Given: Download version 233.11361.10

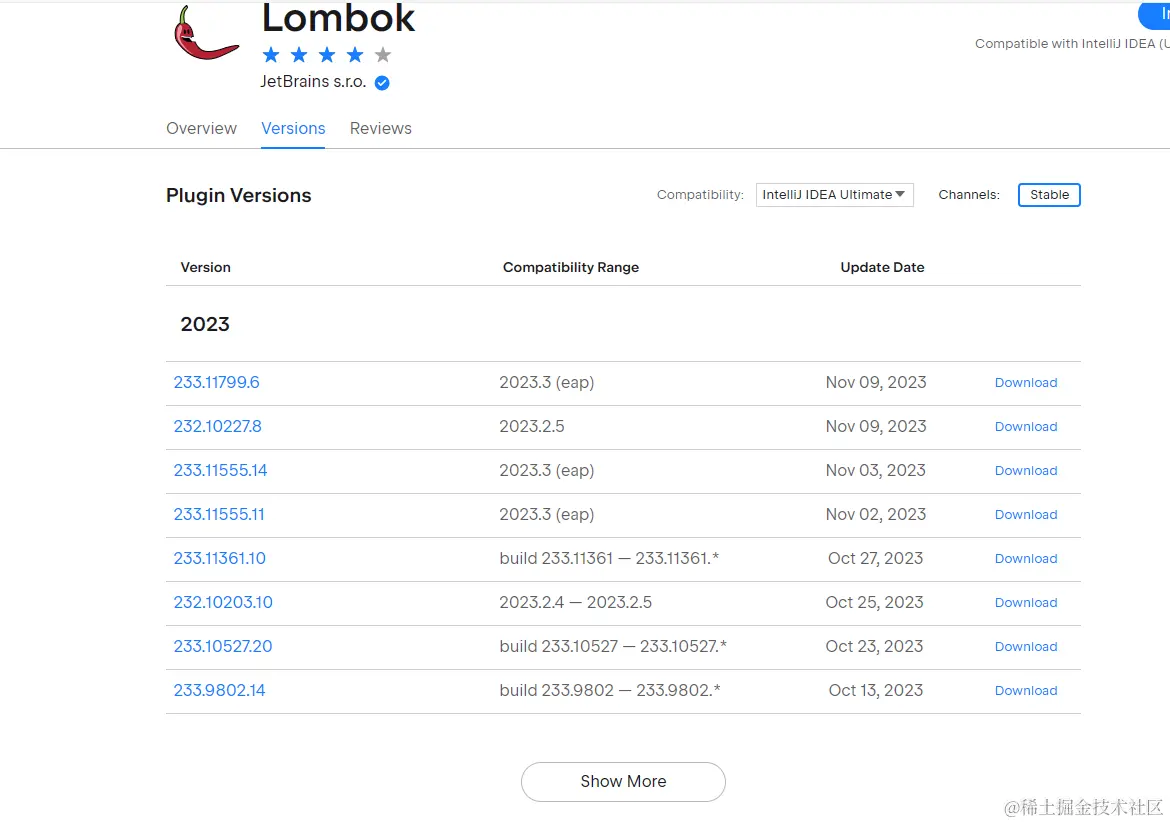Looking at the screenshot, I should click(1026, 559).
